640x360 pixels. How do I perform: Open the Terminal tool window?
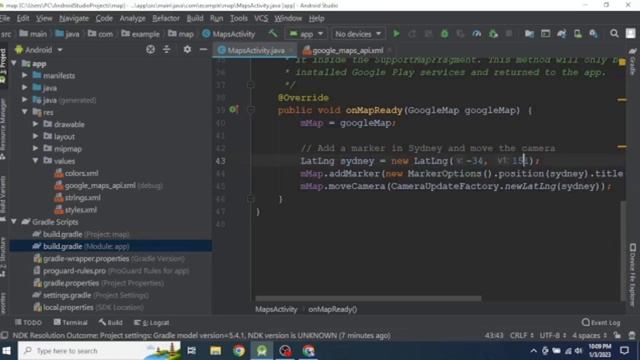pyautogui.click(x=70, y=322)
